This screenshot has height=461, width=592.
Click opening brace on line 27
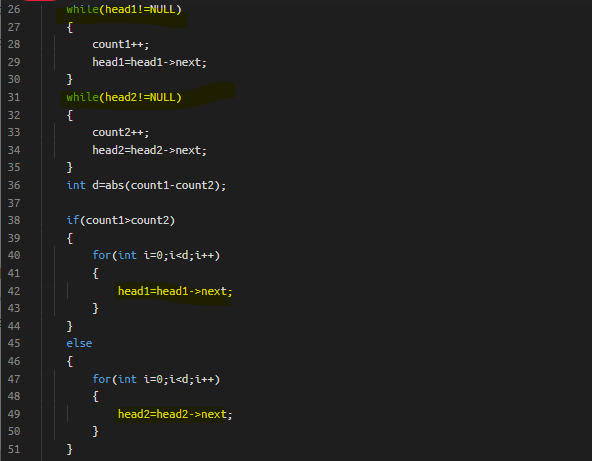70,27
